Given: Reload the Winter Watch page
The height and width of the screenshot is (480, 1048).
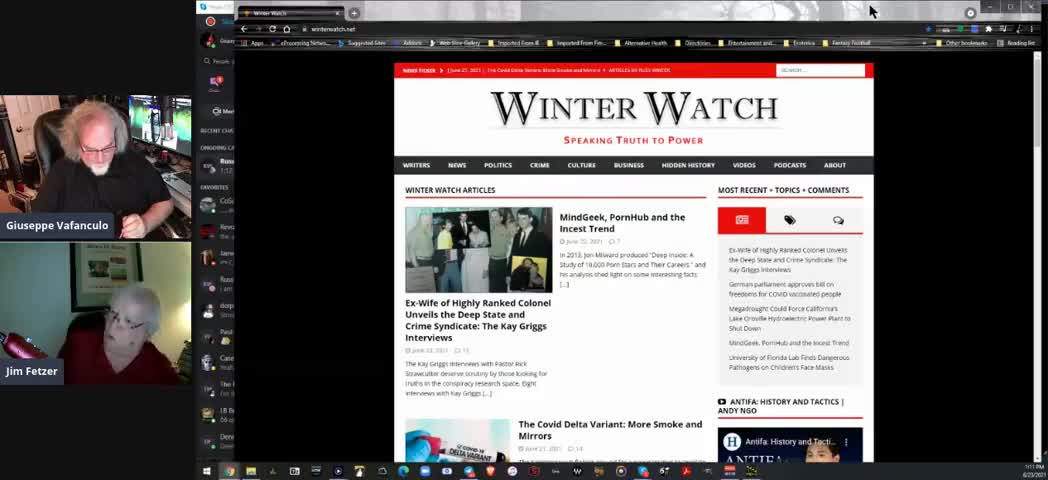Looking at the screenshot, I should (273, 29).
